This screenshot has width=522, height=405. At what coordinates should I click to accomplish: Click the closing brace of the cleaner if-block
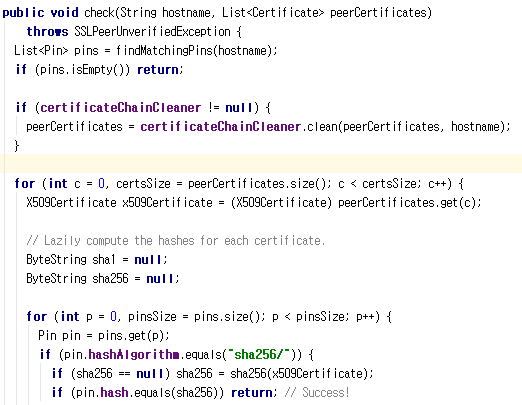tap(17, 146)
